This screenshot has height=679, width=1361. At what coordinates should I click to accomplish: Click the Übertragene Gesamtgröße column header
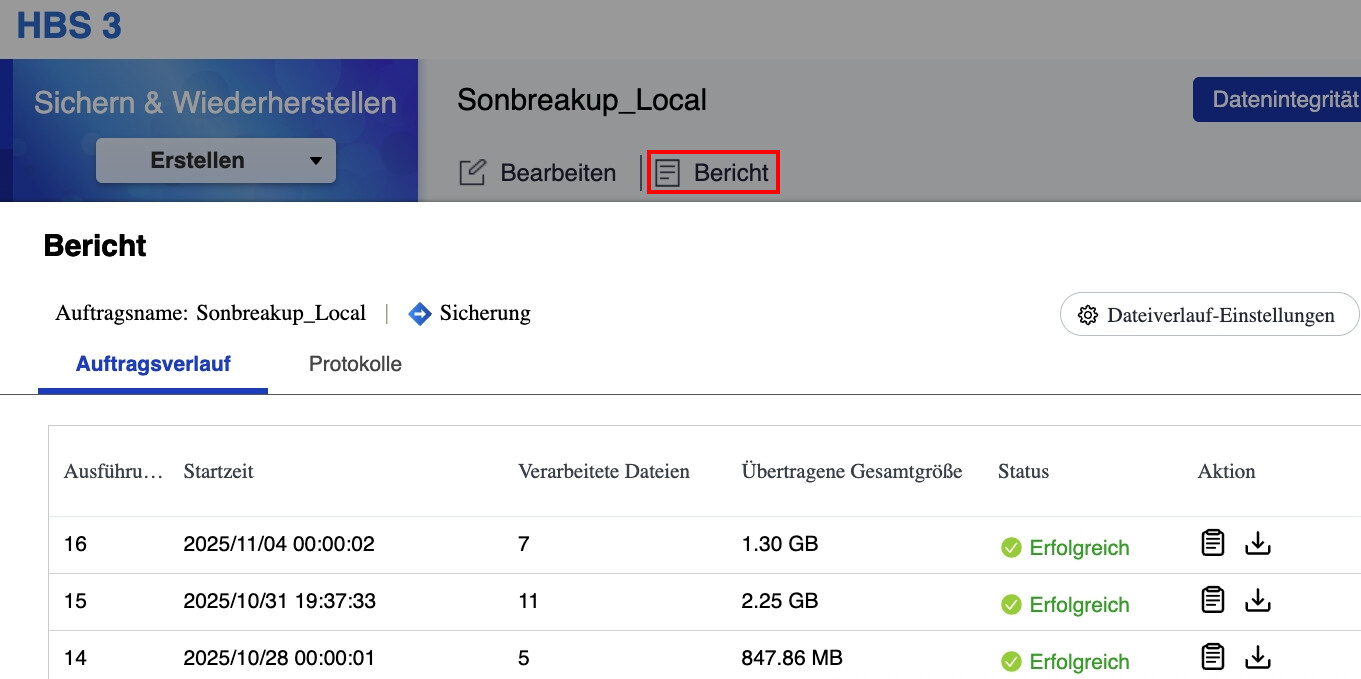(851, 471)
